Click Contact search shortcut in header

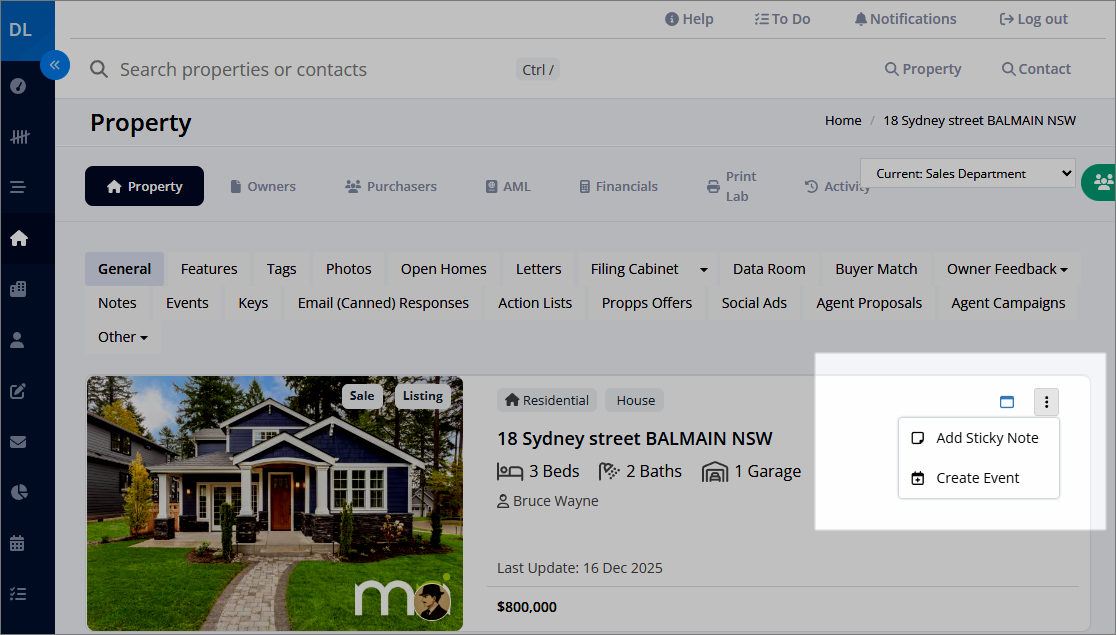[x=1036, y=69]
